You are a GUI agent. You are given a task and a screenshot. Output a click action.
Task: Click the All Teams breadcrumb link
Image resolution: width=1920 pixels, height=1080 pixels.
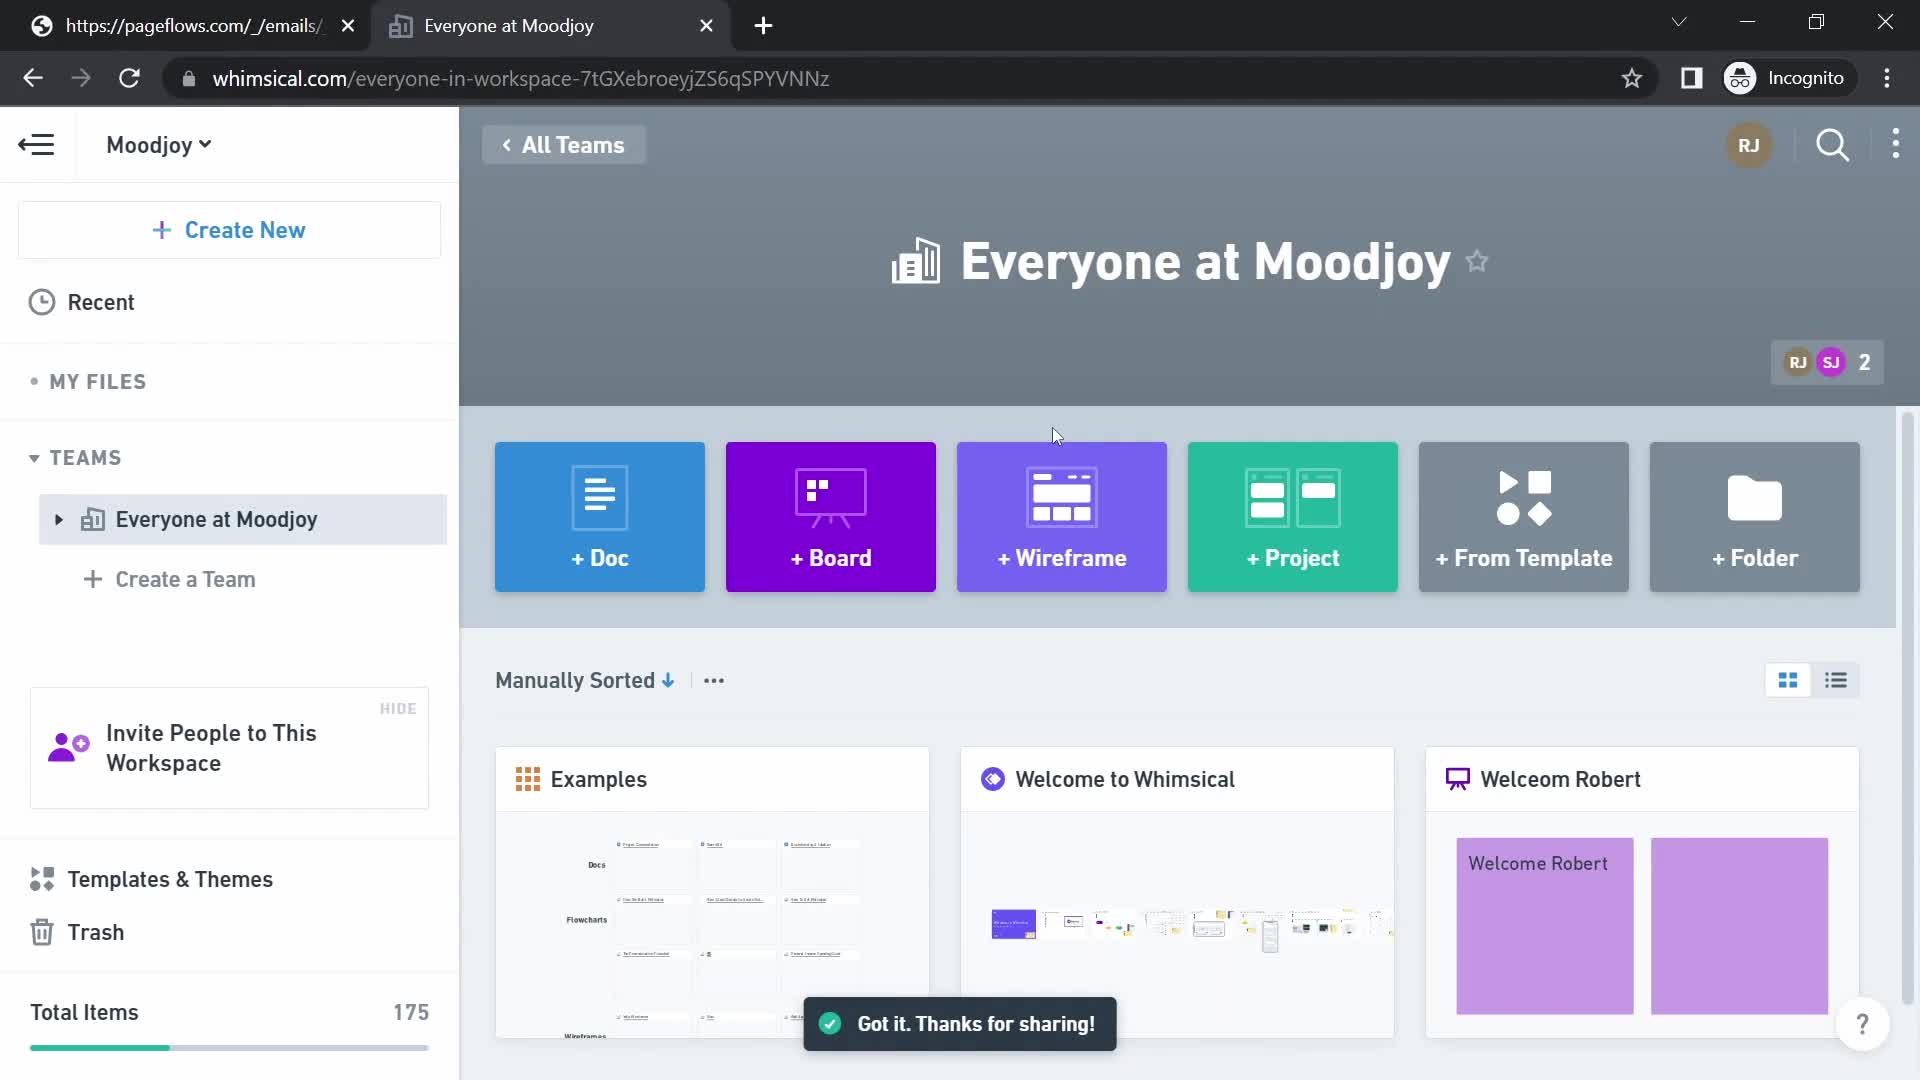click(x=563, y=145)
